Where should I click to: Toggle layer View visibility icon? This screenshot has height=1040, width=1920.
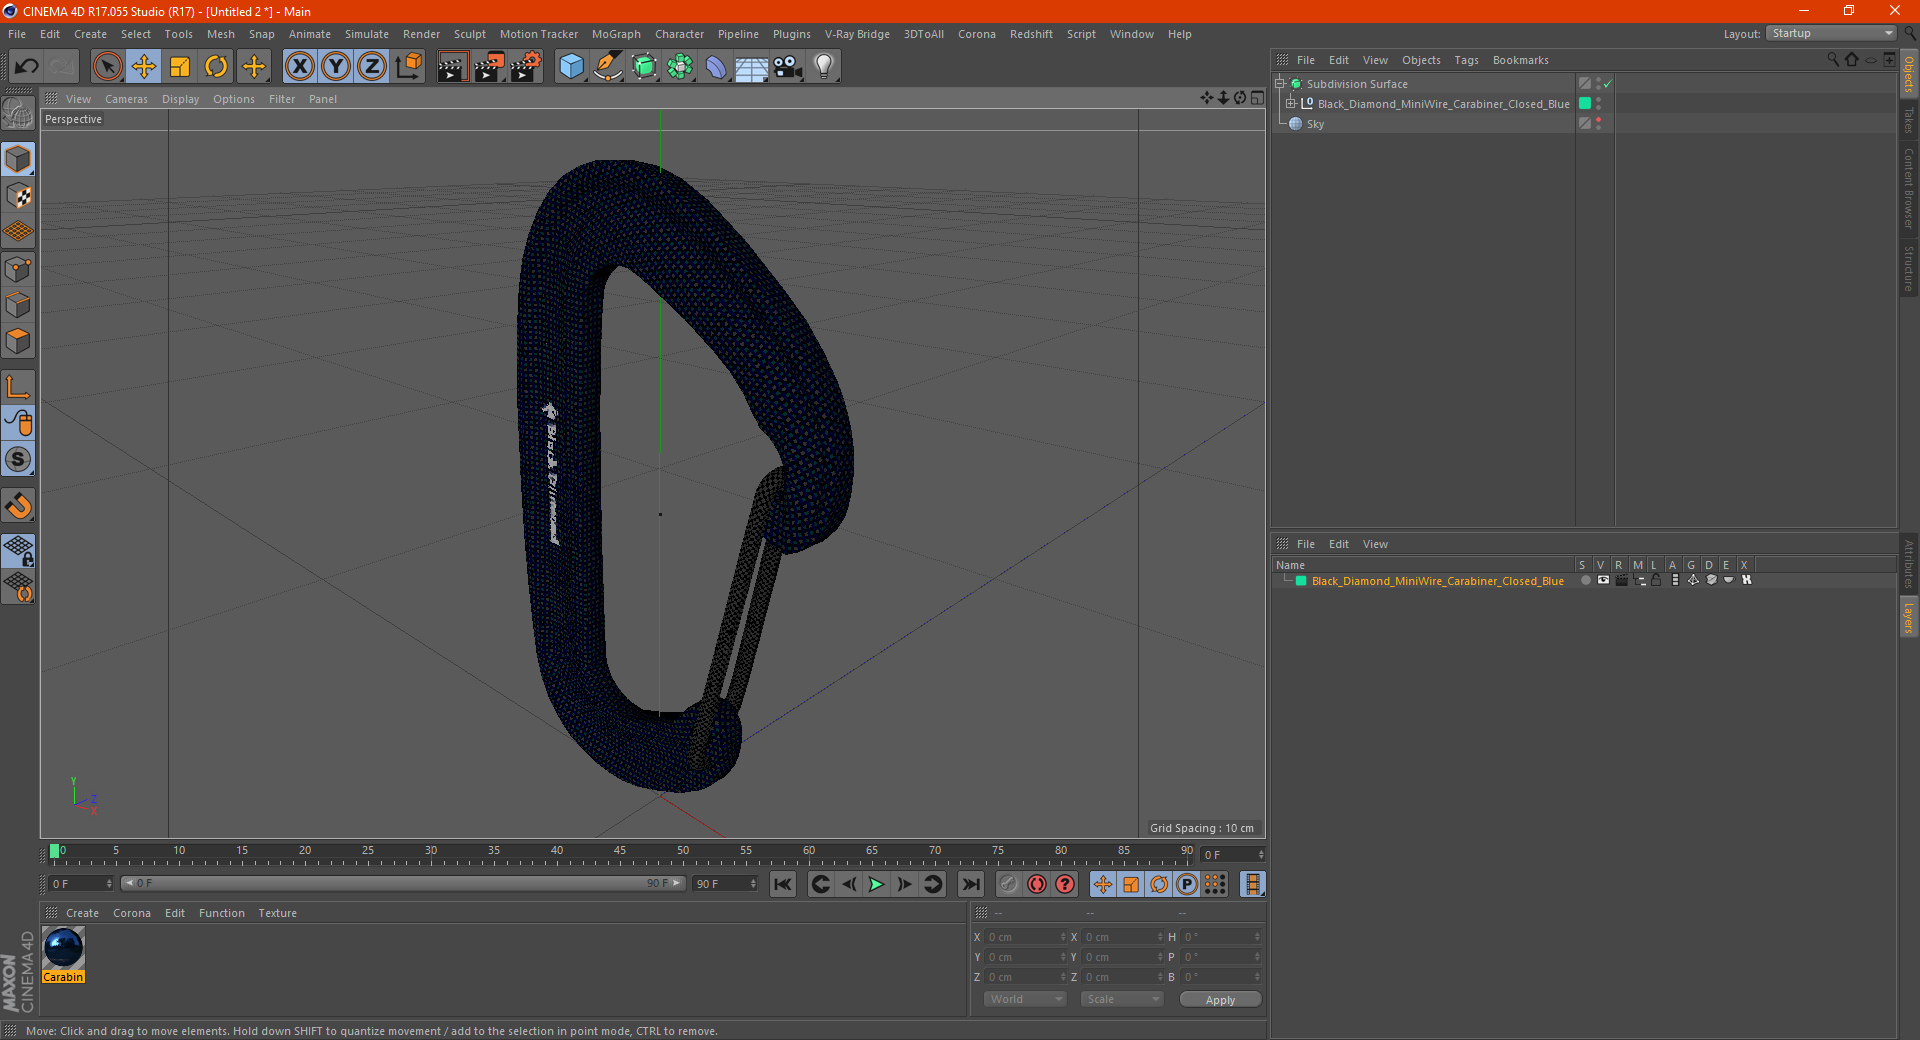click(x=1603, y=580)
